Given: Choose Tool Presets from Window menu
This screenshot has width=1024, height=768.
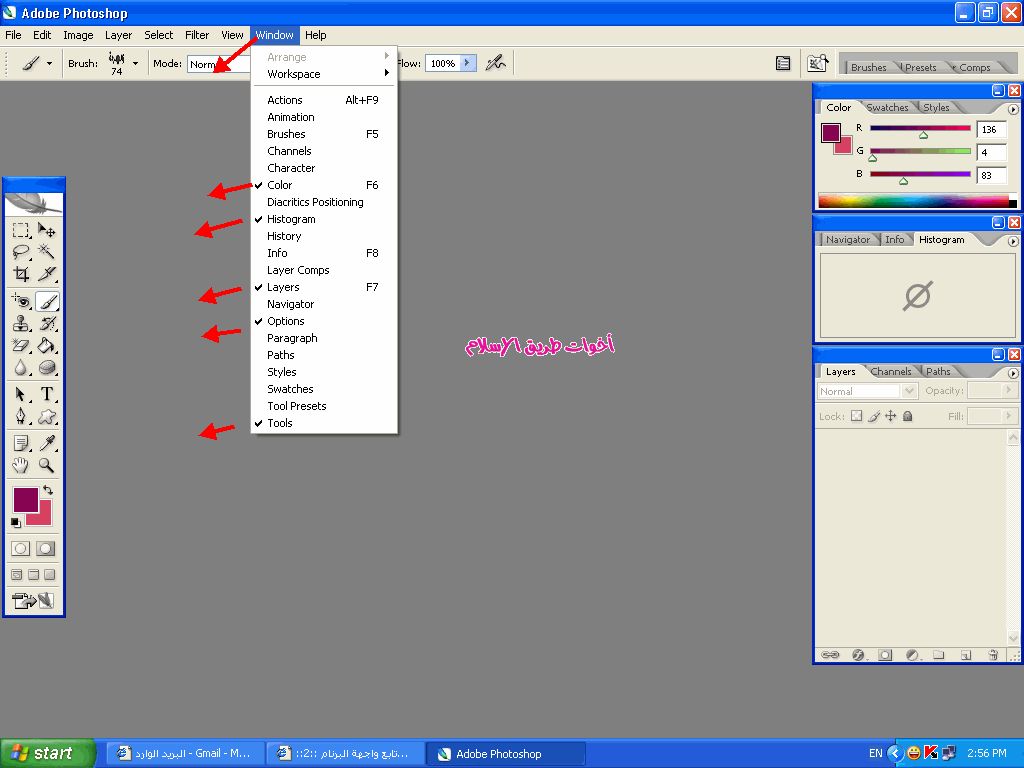Looking at the screenshot, I should [x=324, y=406].
